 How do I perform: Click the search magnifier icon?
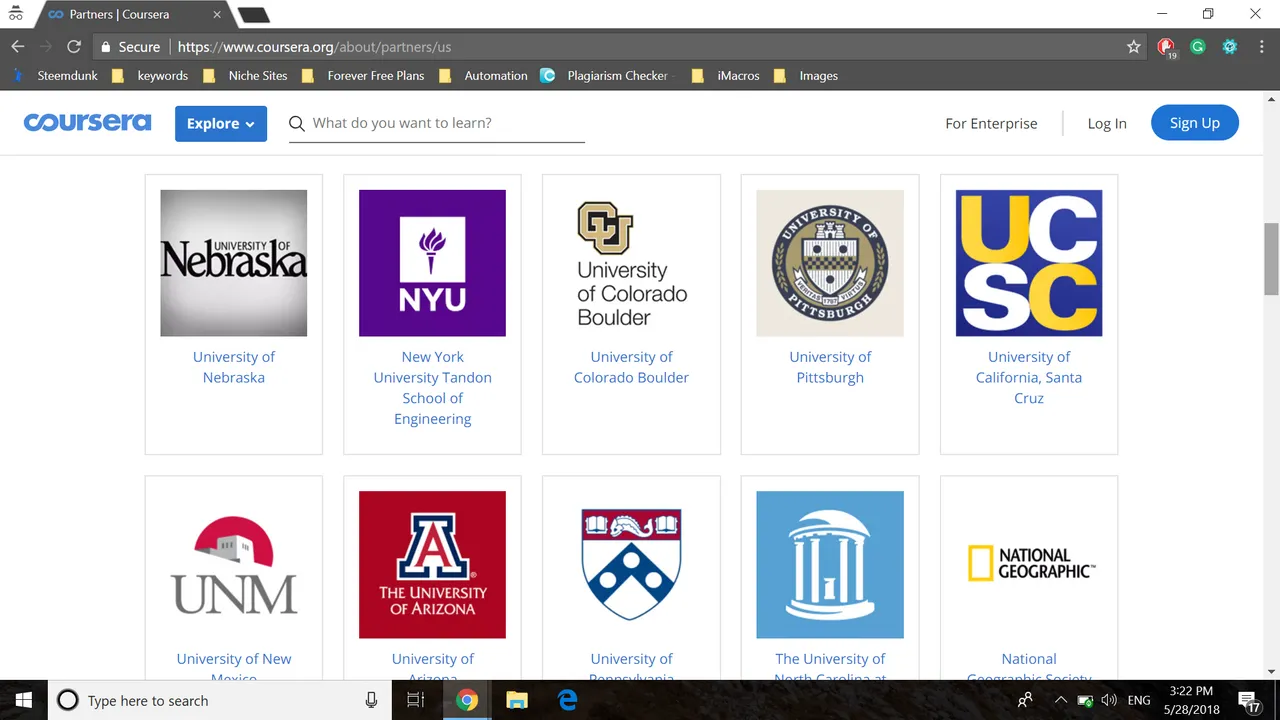(297, 123)
